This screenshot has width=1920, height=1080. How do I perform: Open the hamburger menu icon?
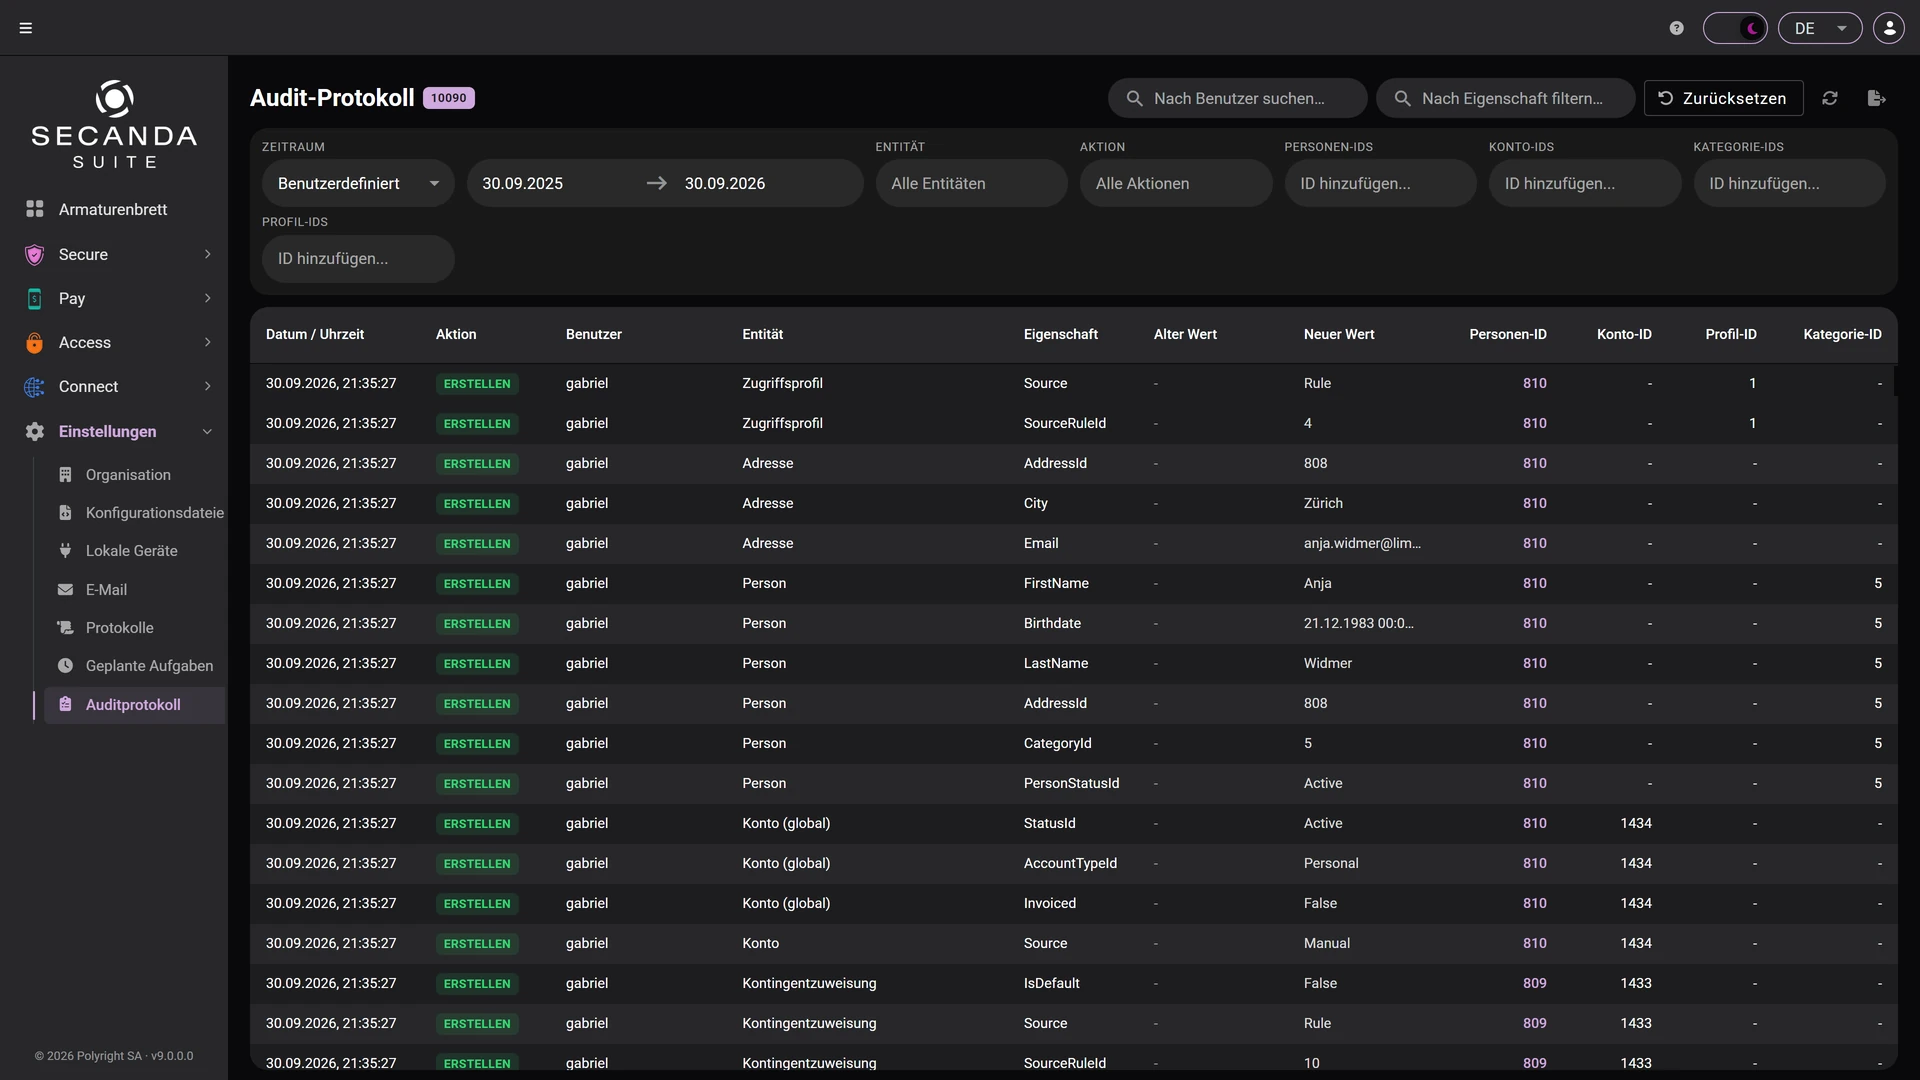[26, 28]
